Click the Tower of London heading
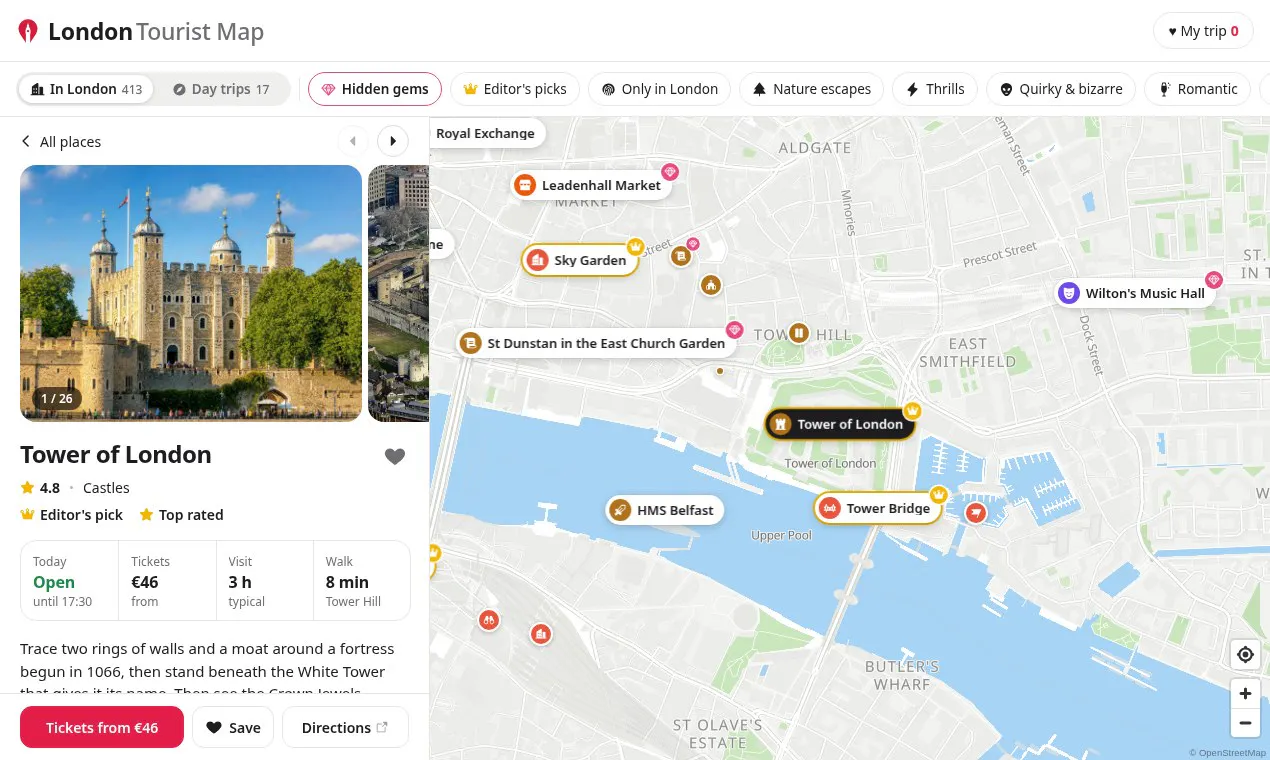The height and width of the screenshot is (760, 1270). pos(116,455)
